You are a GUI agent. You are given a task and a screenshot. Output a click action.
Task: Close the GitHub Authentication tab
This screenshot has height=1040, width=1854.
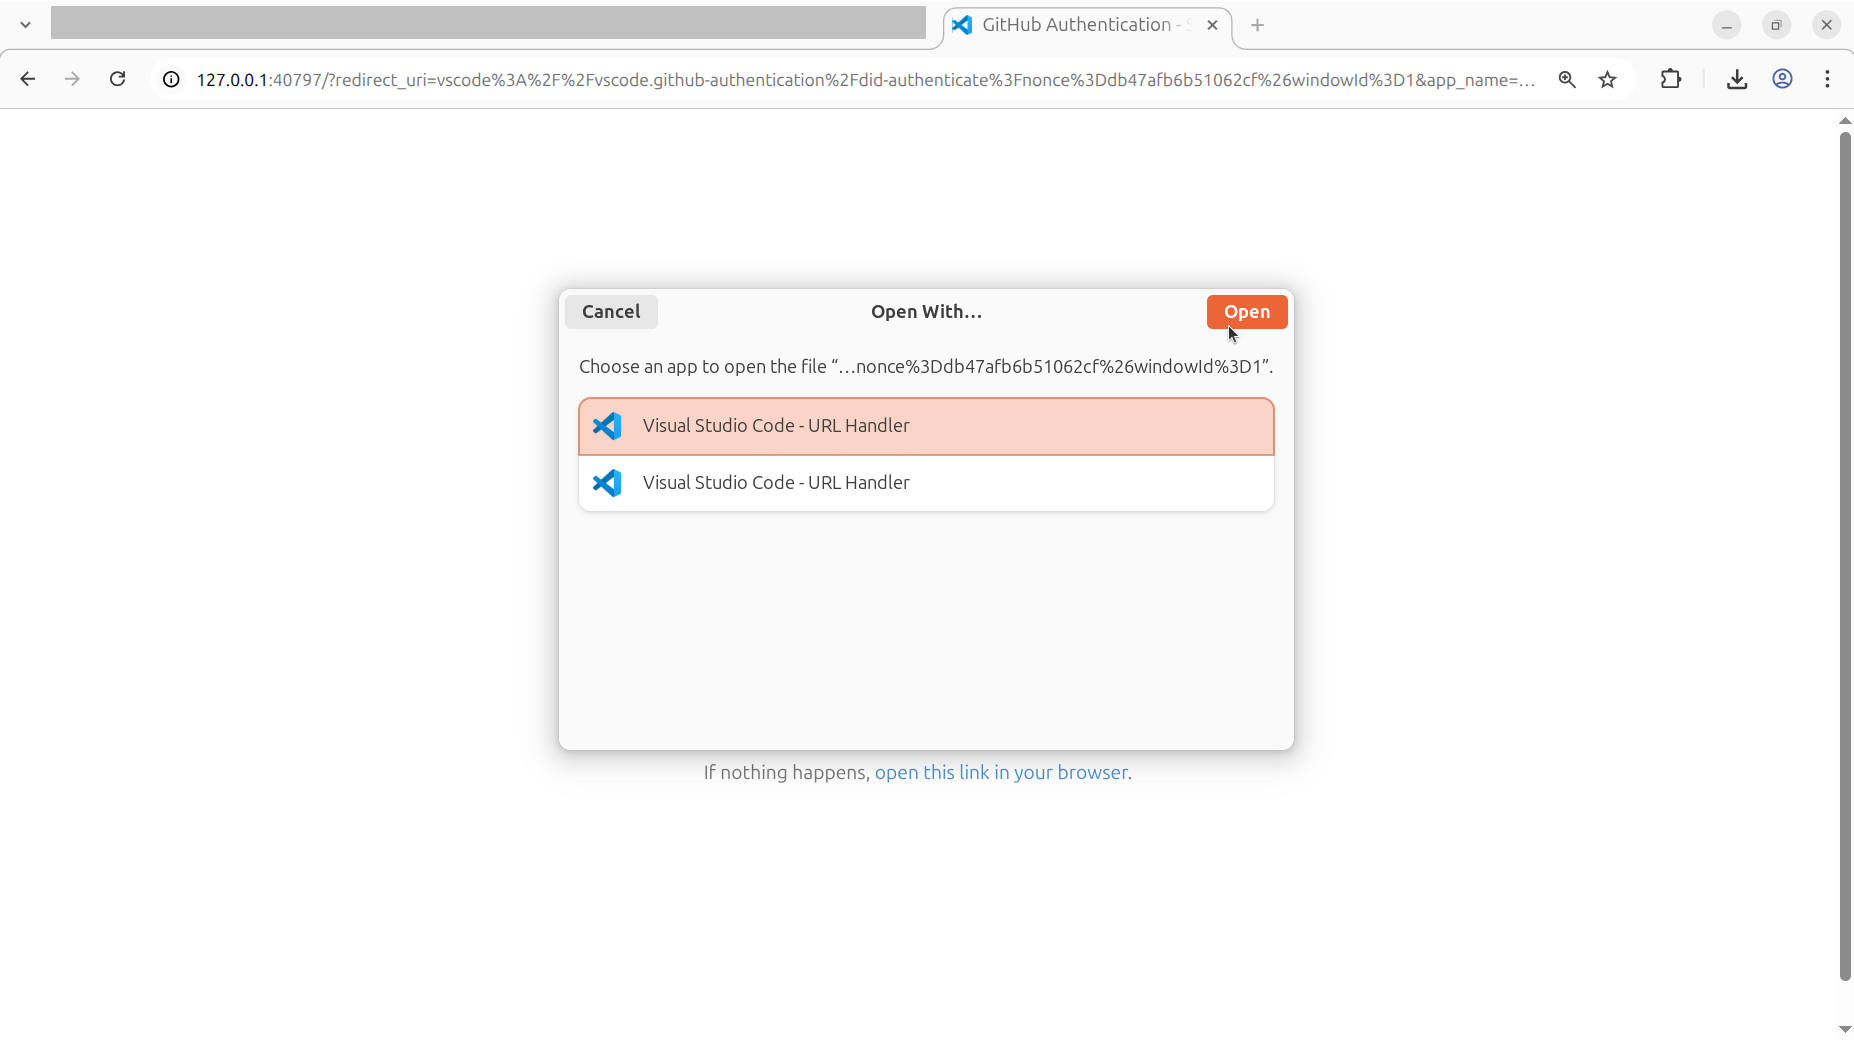click(x=1212, y=25)
